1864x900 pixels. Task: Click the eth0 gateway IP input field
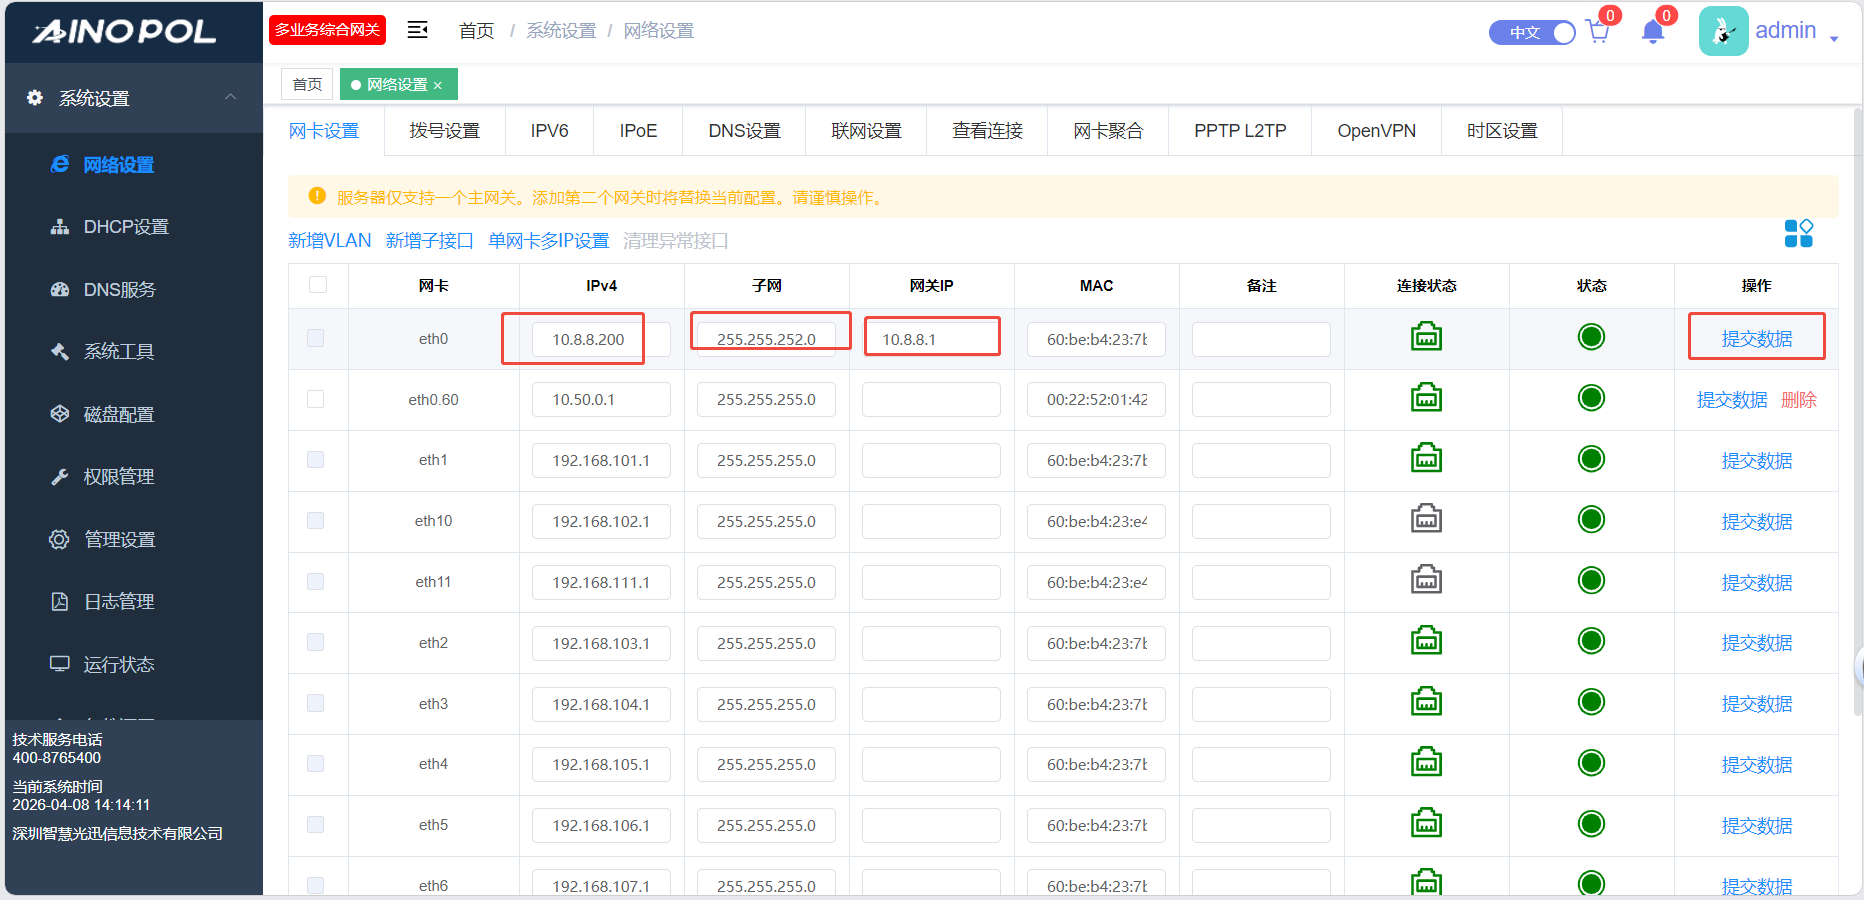931,339
